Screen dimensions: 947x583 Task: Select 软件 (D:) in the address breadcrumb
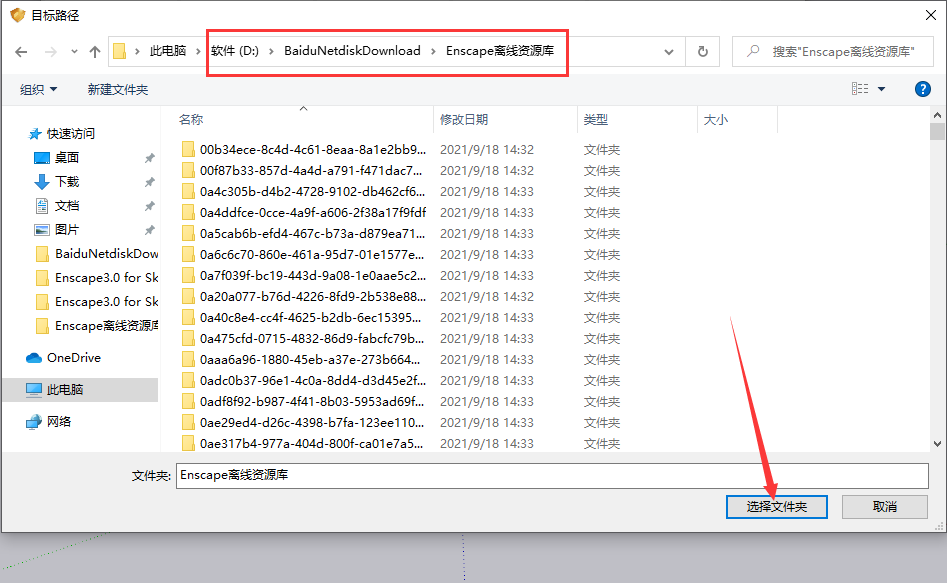pyautogui.click(x=235, y=51)
